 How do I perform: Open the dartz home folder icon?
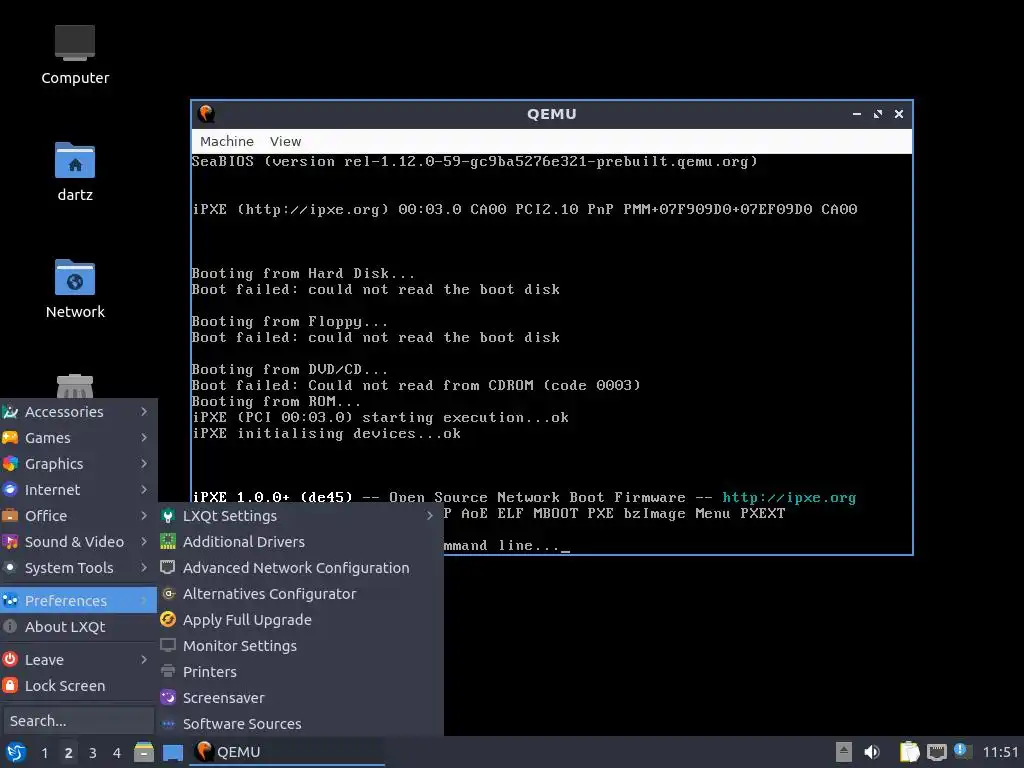[x=74, y=172]
